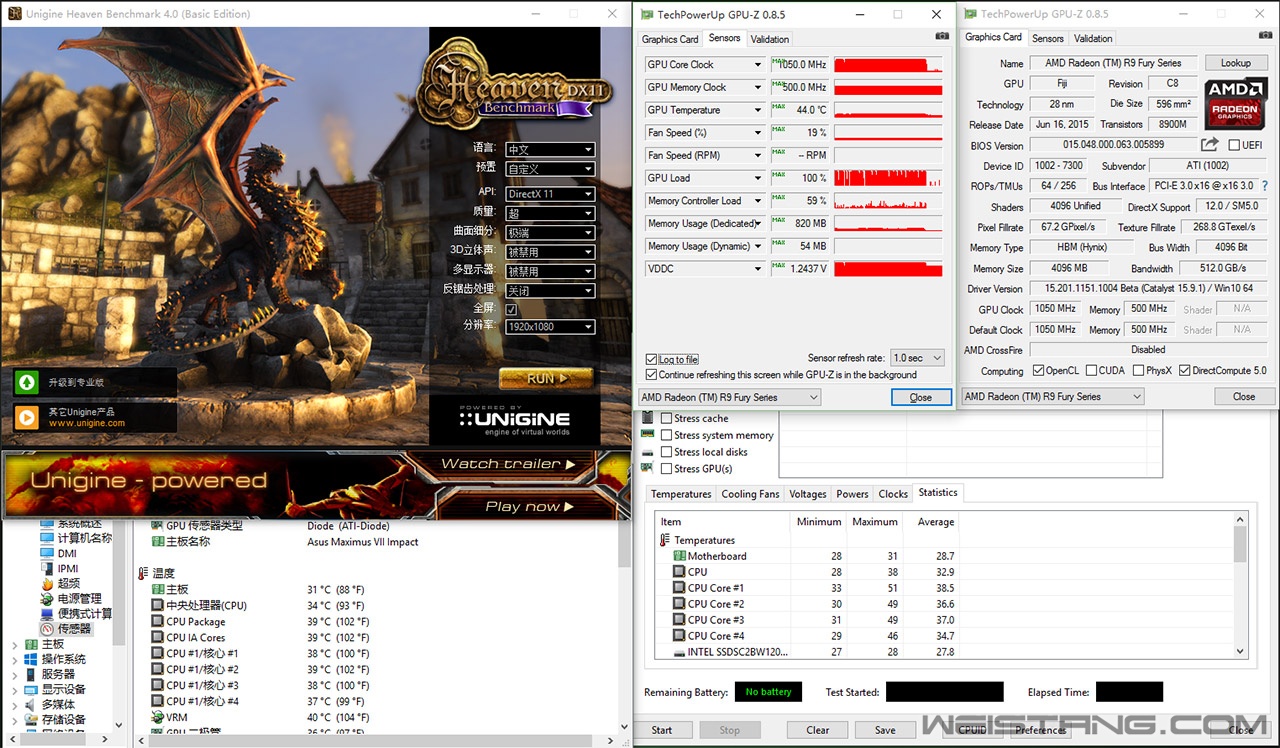Click the Lookup button in GPU-Z
Image resolution: width=1280 pixels, height=748 pixels.
click(x=1235, y=63)
